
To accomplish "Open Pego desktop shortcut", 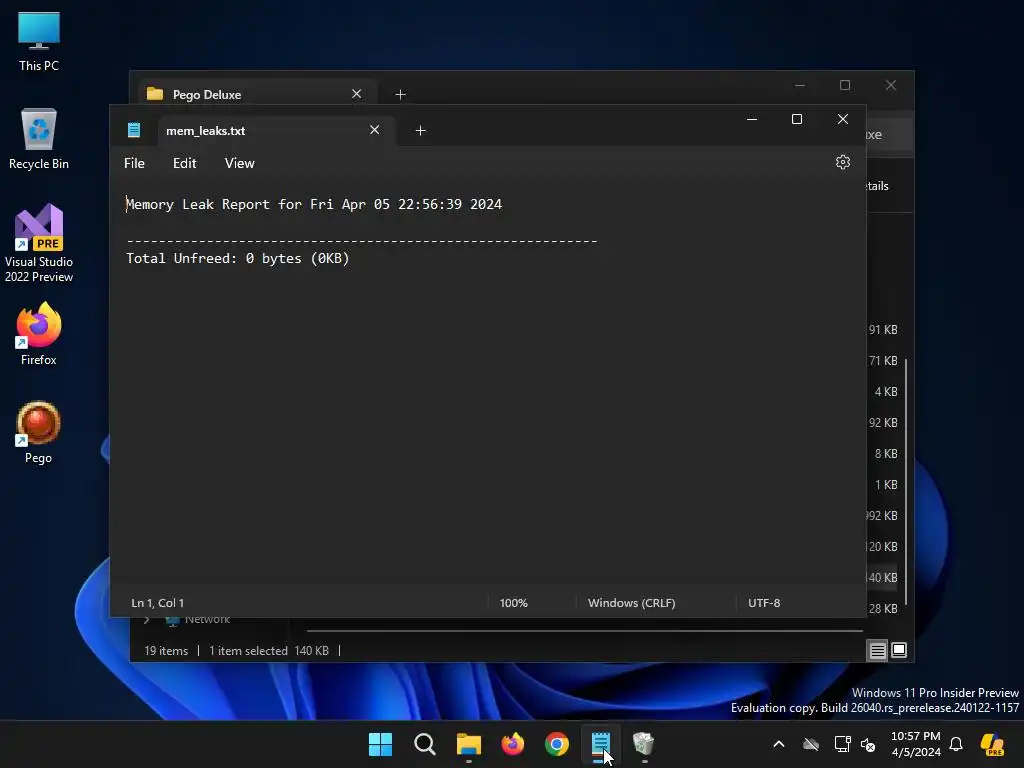I will 38,432.
